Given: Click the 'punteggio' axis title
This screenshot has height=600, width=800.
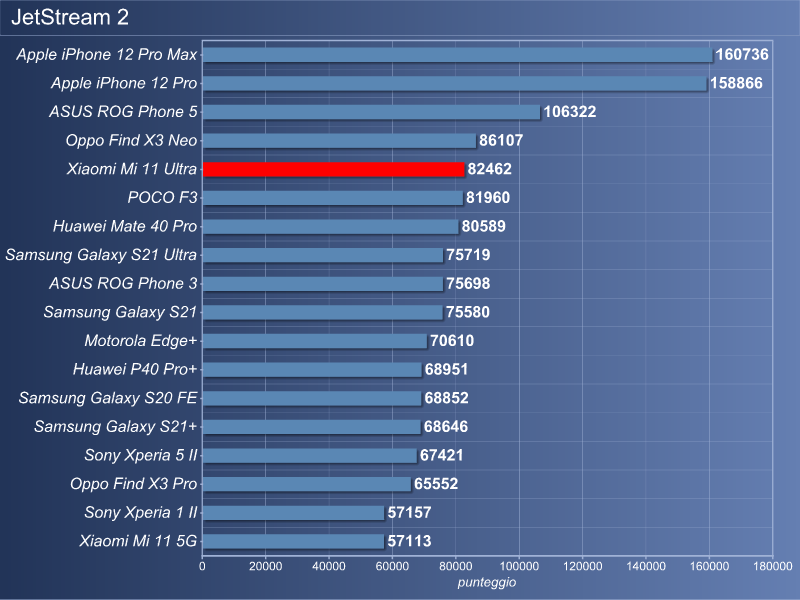Looking at the screenshot, I should coord(487,582).
